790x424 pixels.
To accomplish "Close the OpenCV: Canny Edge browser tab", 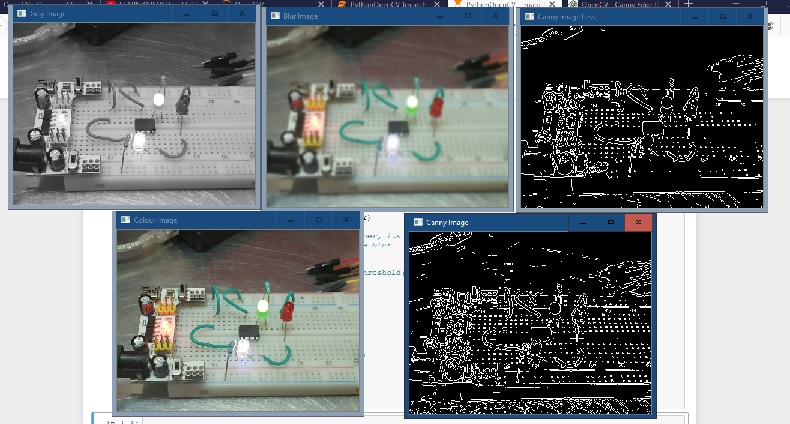I will point(668,4).
